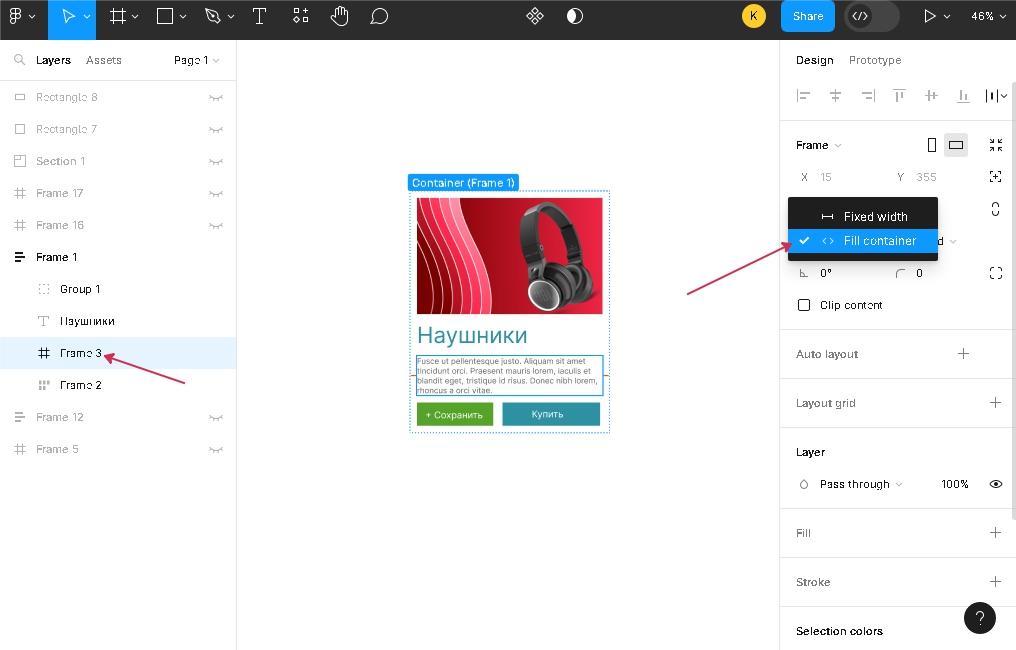Toggle layer visibility eye in Layer section
The width and height of the screenshot is (1016, 650).
pos(995,484)
